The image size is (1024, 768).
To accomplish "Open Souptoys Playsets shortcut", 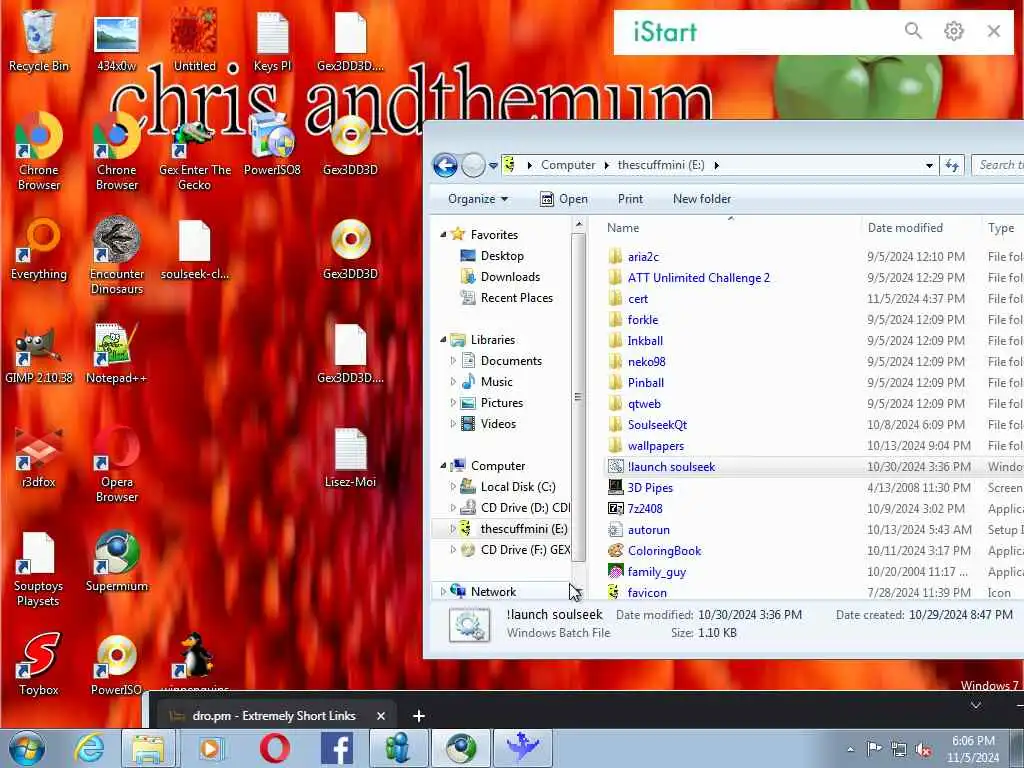I will tap(38, 569).
